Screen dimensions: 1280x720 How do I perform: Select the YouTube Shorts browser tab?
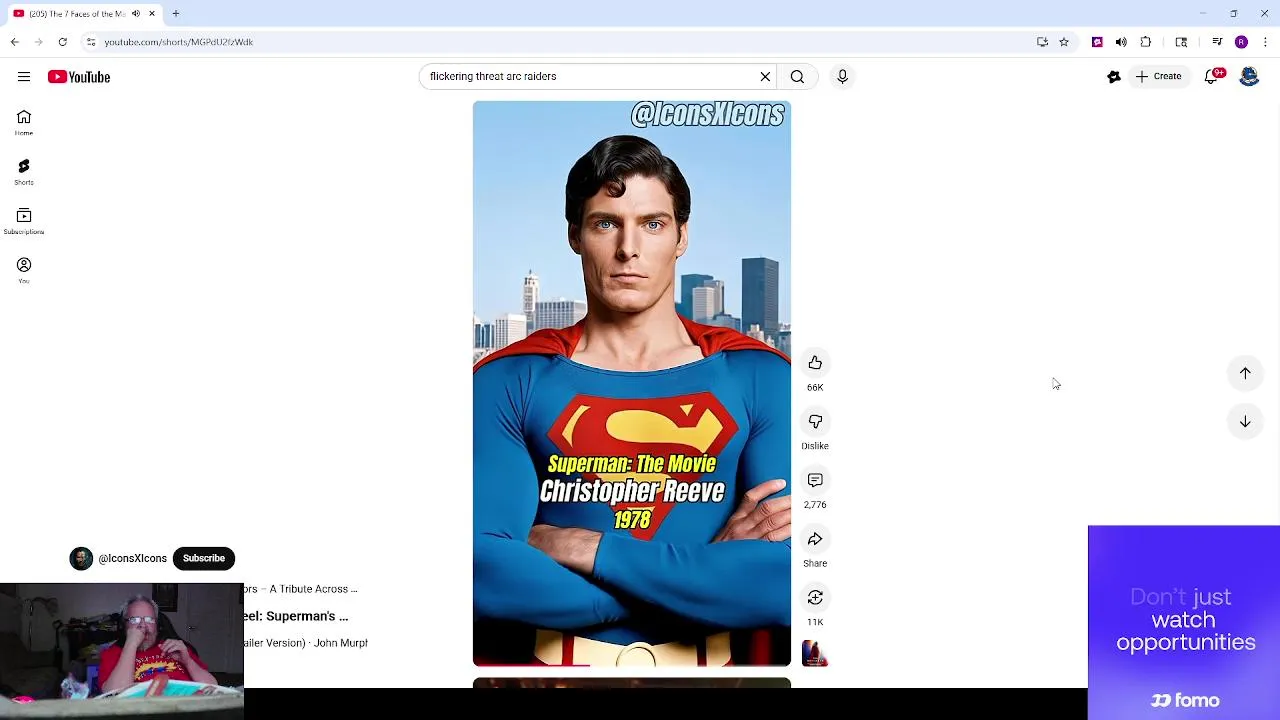[84, 14]
